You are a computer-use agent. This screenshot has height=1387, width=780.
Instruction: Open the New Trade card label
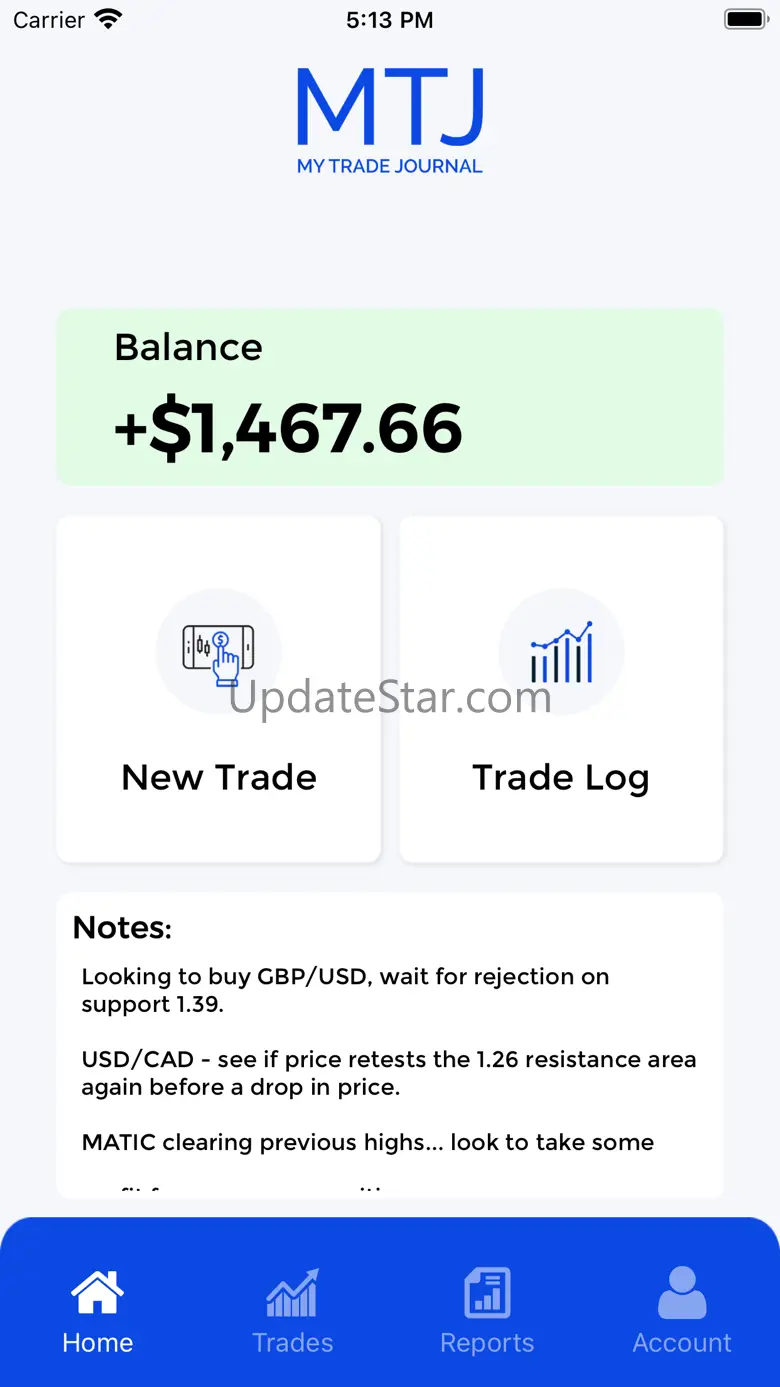click(x=218, y=778)
